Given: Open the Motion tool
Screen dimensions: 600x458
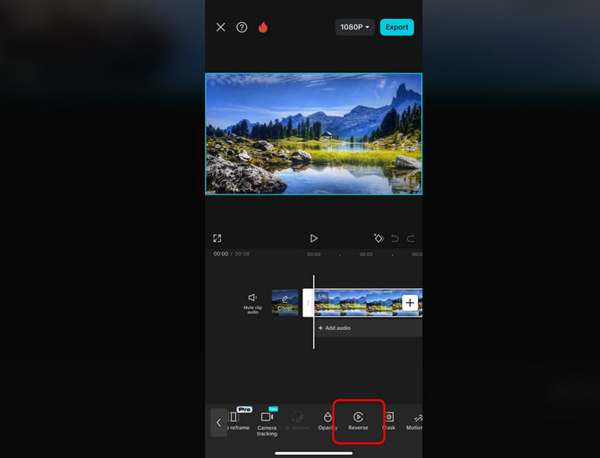Looking at the screenshot, I should [x=414, y=421].
